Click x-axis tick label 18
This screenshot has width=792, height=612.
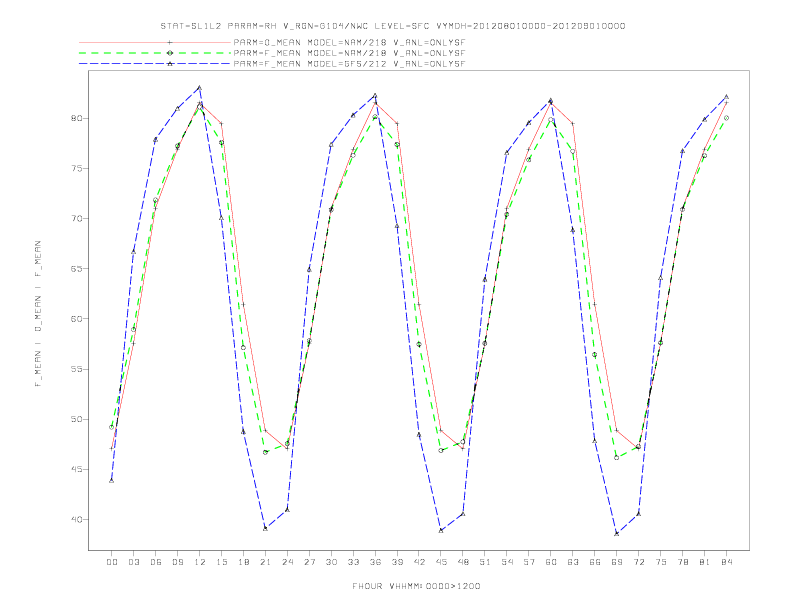click(243, 562)
